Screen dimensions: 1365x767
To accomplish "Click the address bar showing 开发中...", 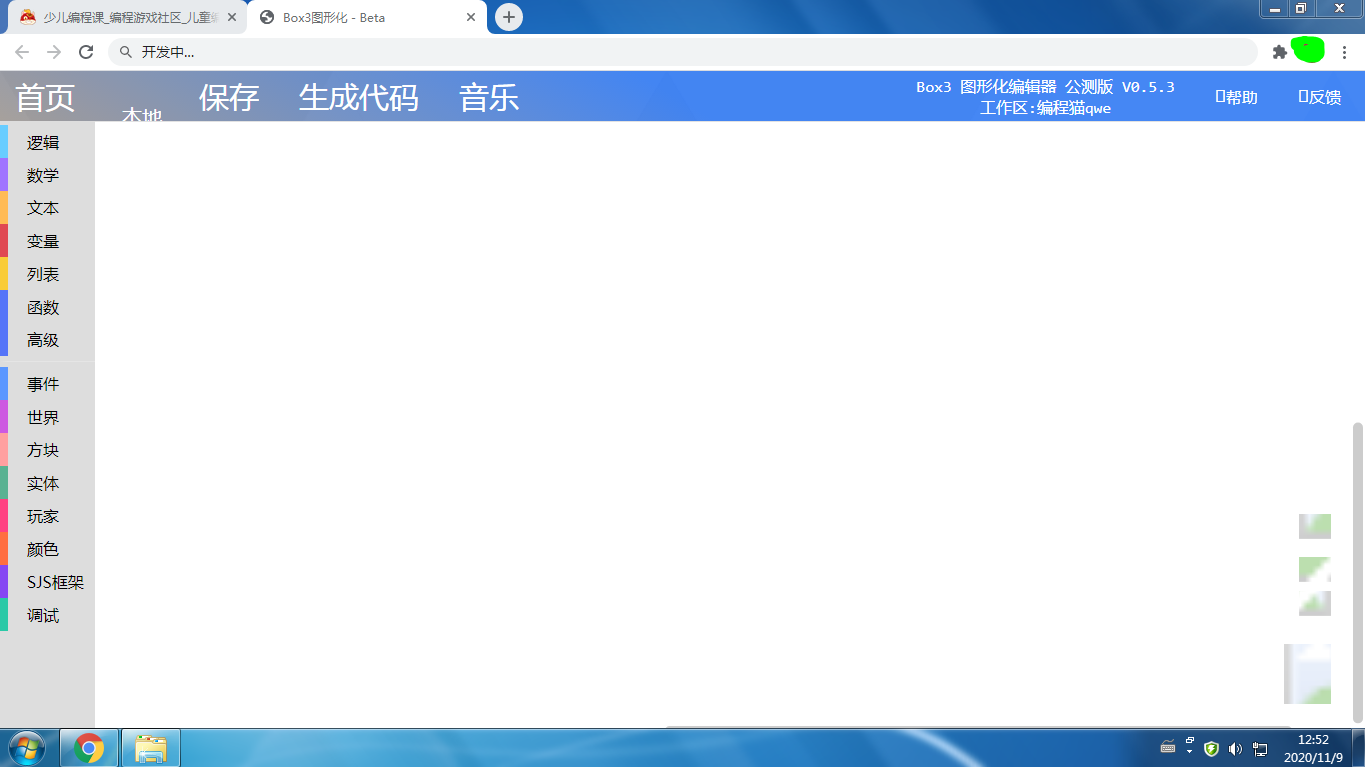I will tap(682, 52).
